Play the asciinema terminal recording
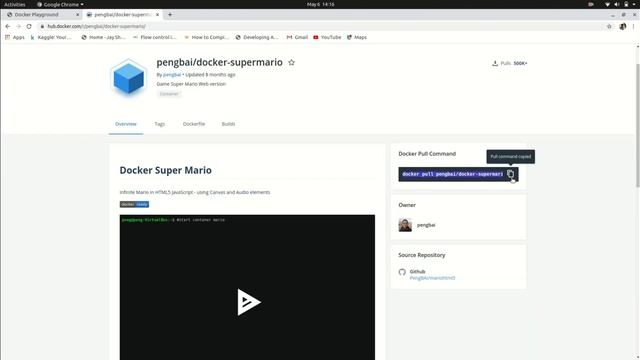 point(249,302)
